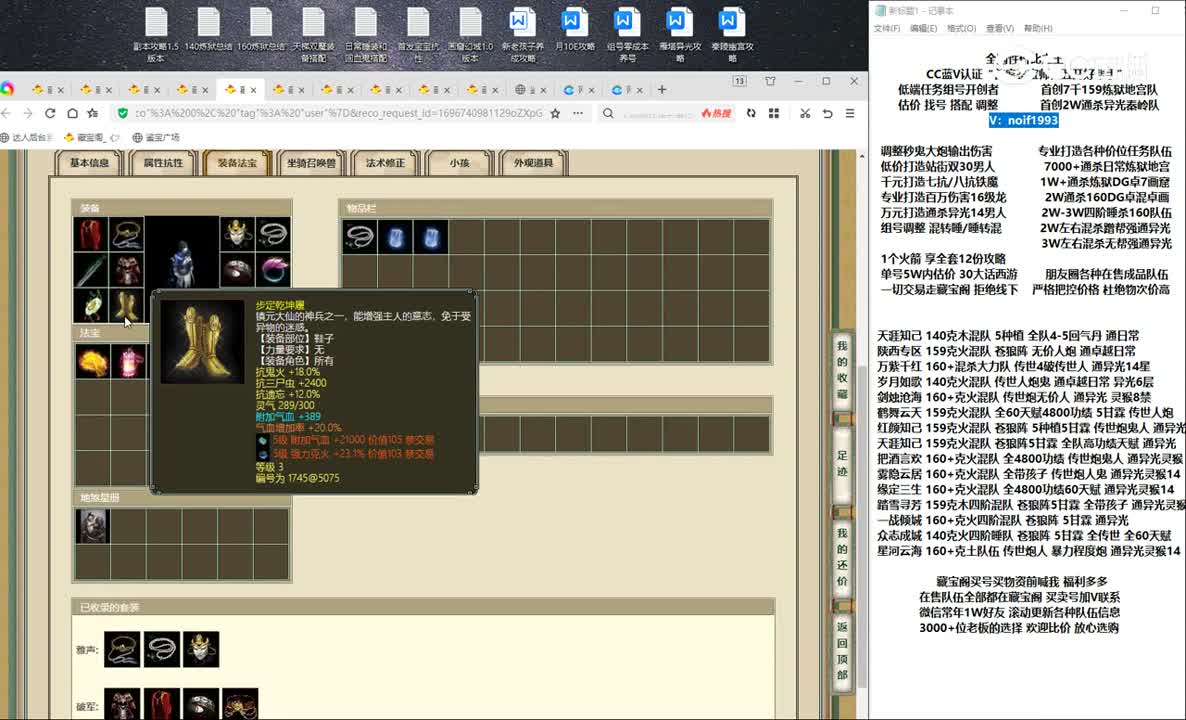The image size is (1186, 720).
Task: Bookmark page using star in address bar
Action: pyautogui.click(x=555, y=113)
